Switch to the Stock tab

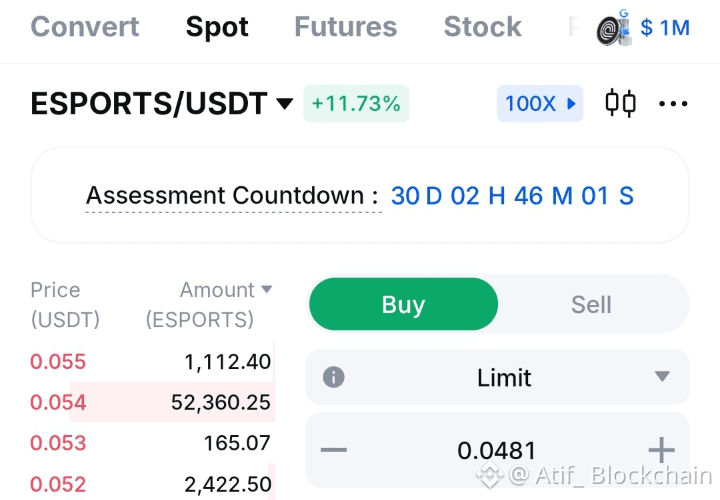click(482, 27)
